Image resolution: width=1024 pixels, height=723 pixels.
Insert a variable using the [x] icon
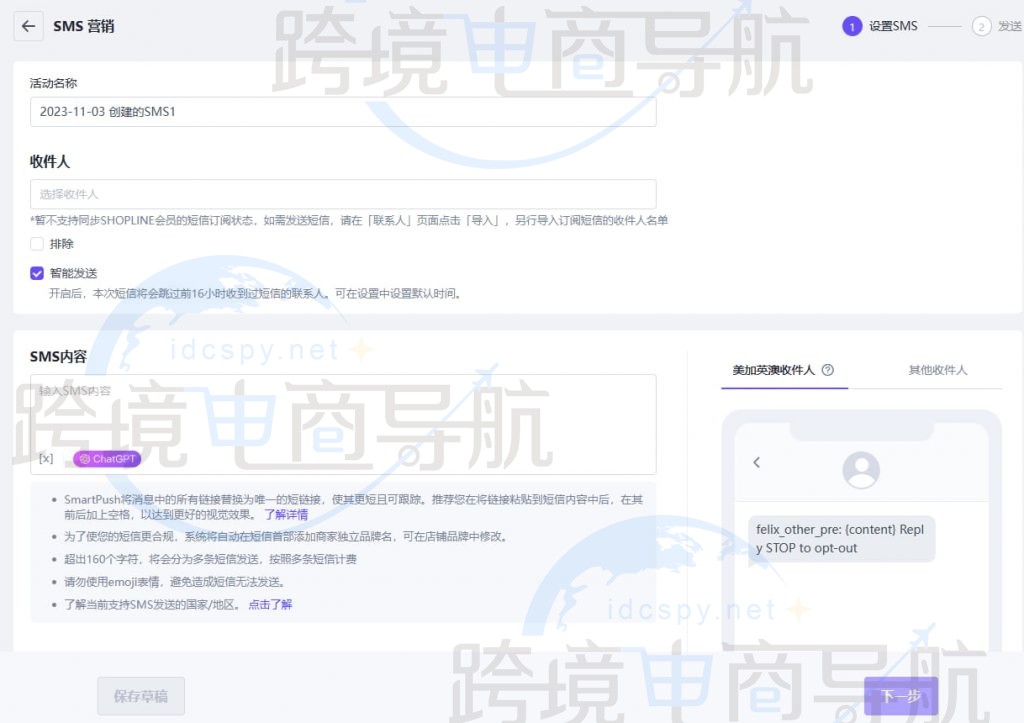(x=44, y=459)
